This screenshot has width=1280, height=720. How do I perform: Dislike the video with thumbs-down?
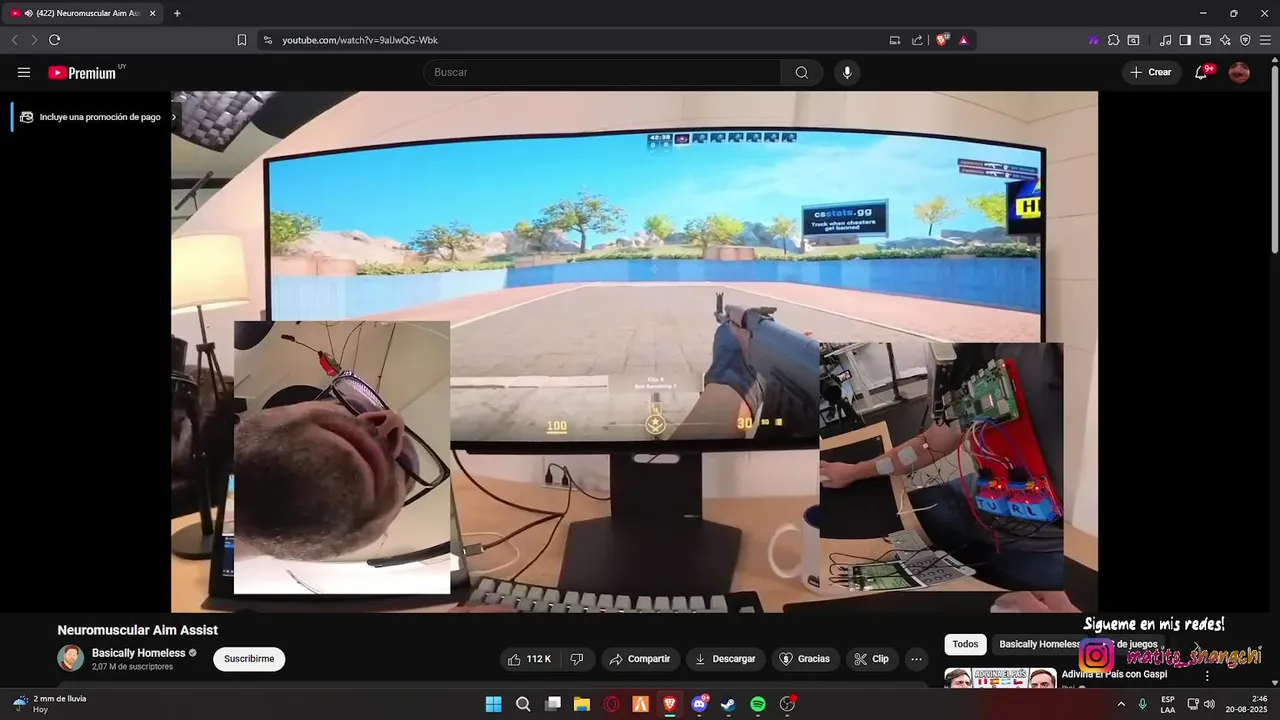point(577,659)
